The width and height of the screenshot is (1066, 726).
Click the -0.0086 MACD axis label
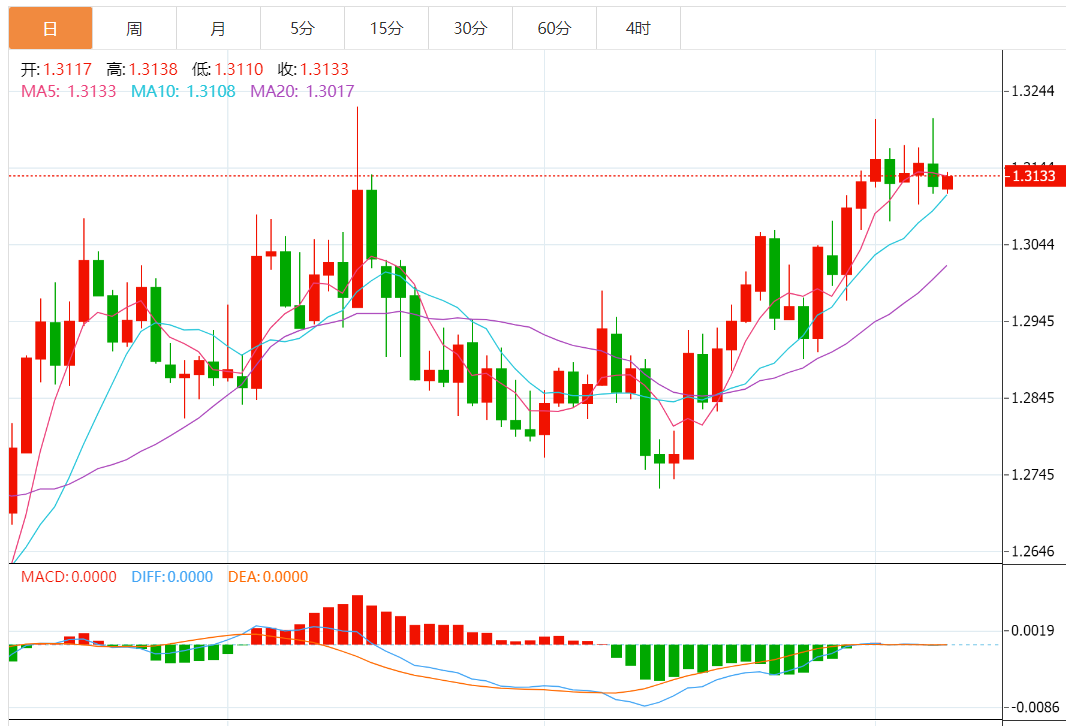[x=1033, y=707]
